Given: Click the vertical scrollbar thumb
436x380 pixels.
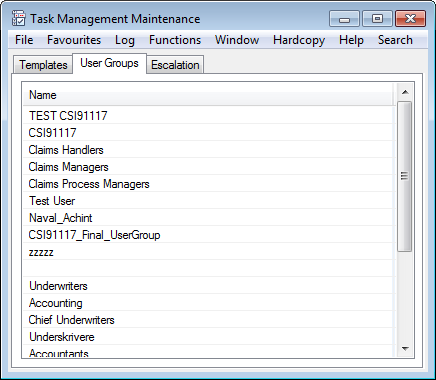Looking at the screenshot, I should pos(405,176).
